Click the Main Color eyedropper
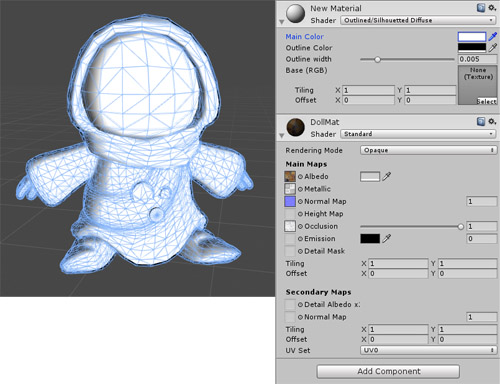The height and width of the screenshot is (384, 500). pyautogui.click(x=493, y=36)
